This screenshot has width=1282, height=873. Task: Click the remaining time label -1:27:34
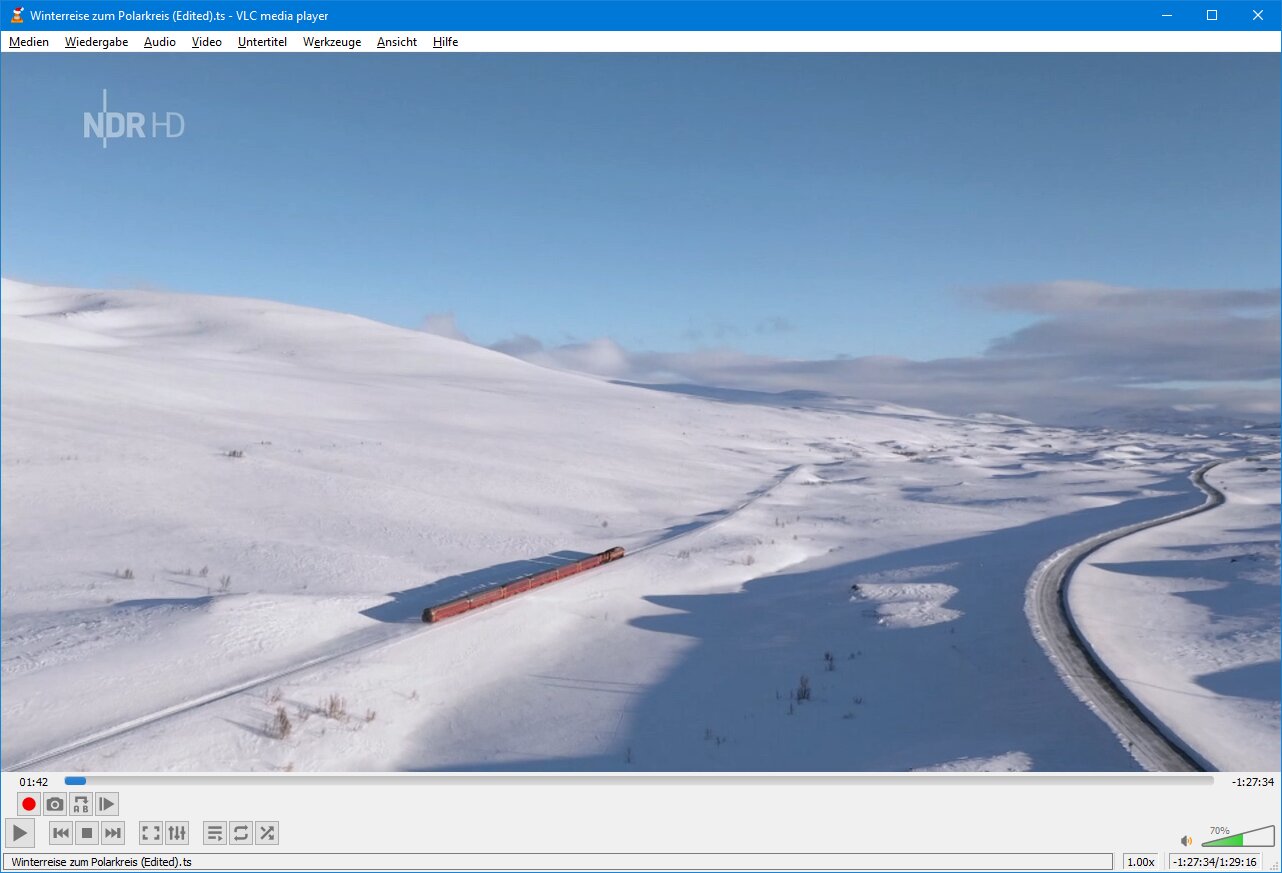point(1252,782)
